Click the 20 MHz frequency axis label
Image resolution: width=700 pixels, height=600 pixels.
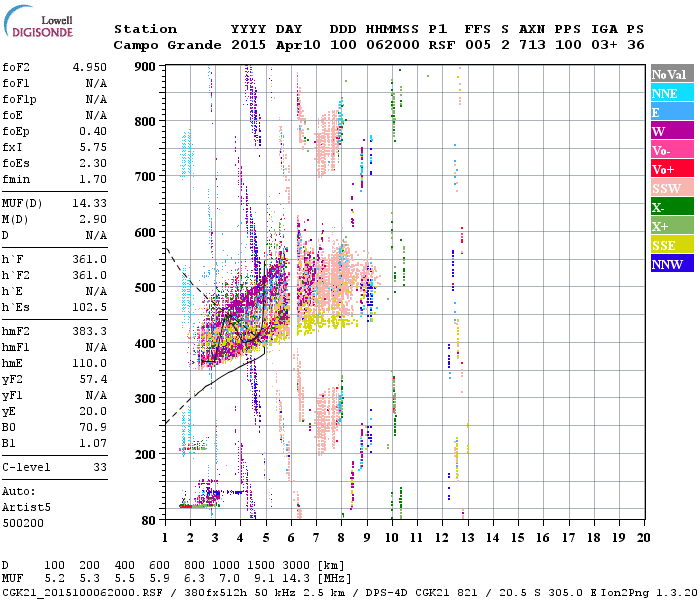click(643, 538)
